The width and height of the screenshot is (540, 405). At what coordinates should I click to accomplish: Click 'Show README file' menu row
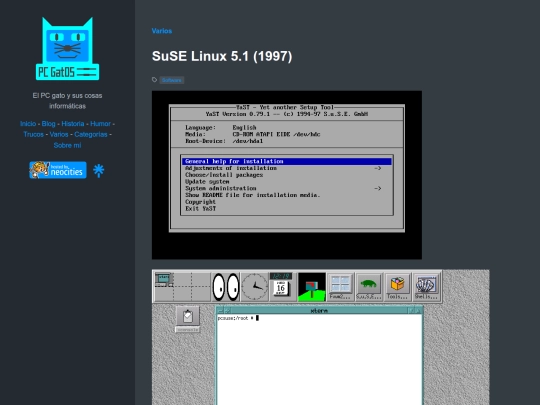[x=287, y=195]
